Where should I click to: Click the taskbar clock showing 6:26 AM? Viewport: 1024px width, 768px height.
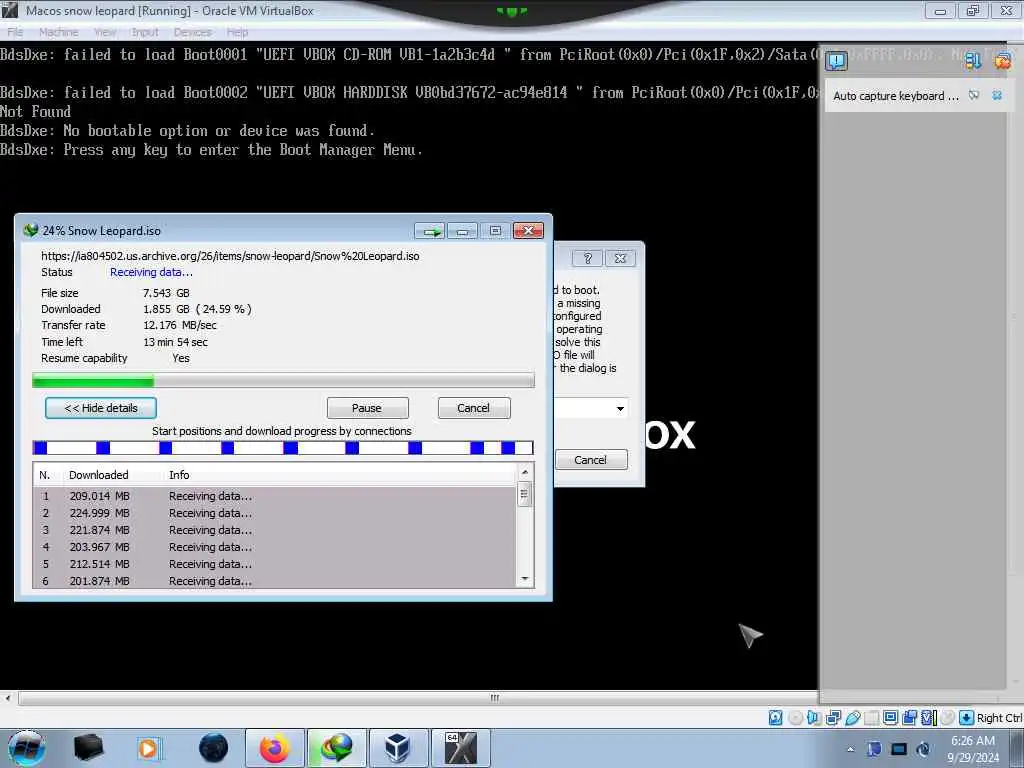pos(973,749)
